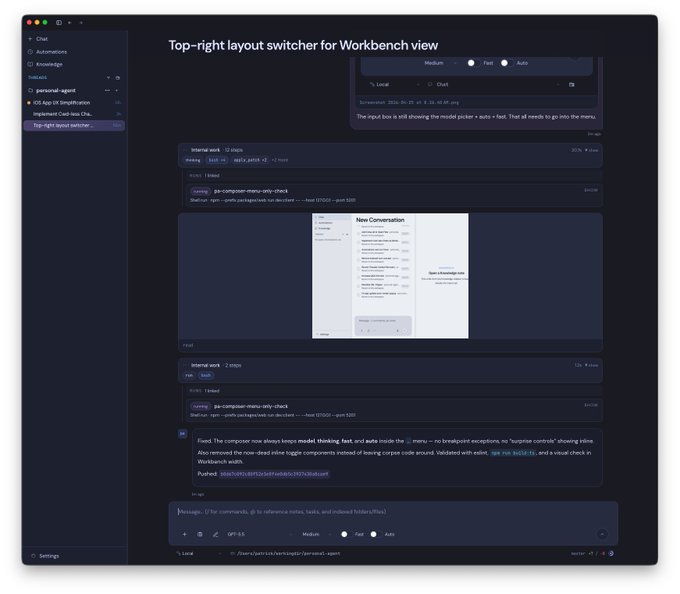Image resolution: width=680 pixels, height=594 pixels.
Task: Open Knowledge in the sidebar
Action: (x=49, y=64)
